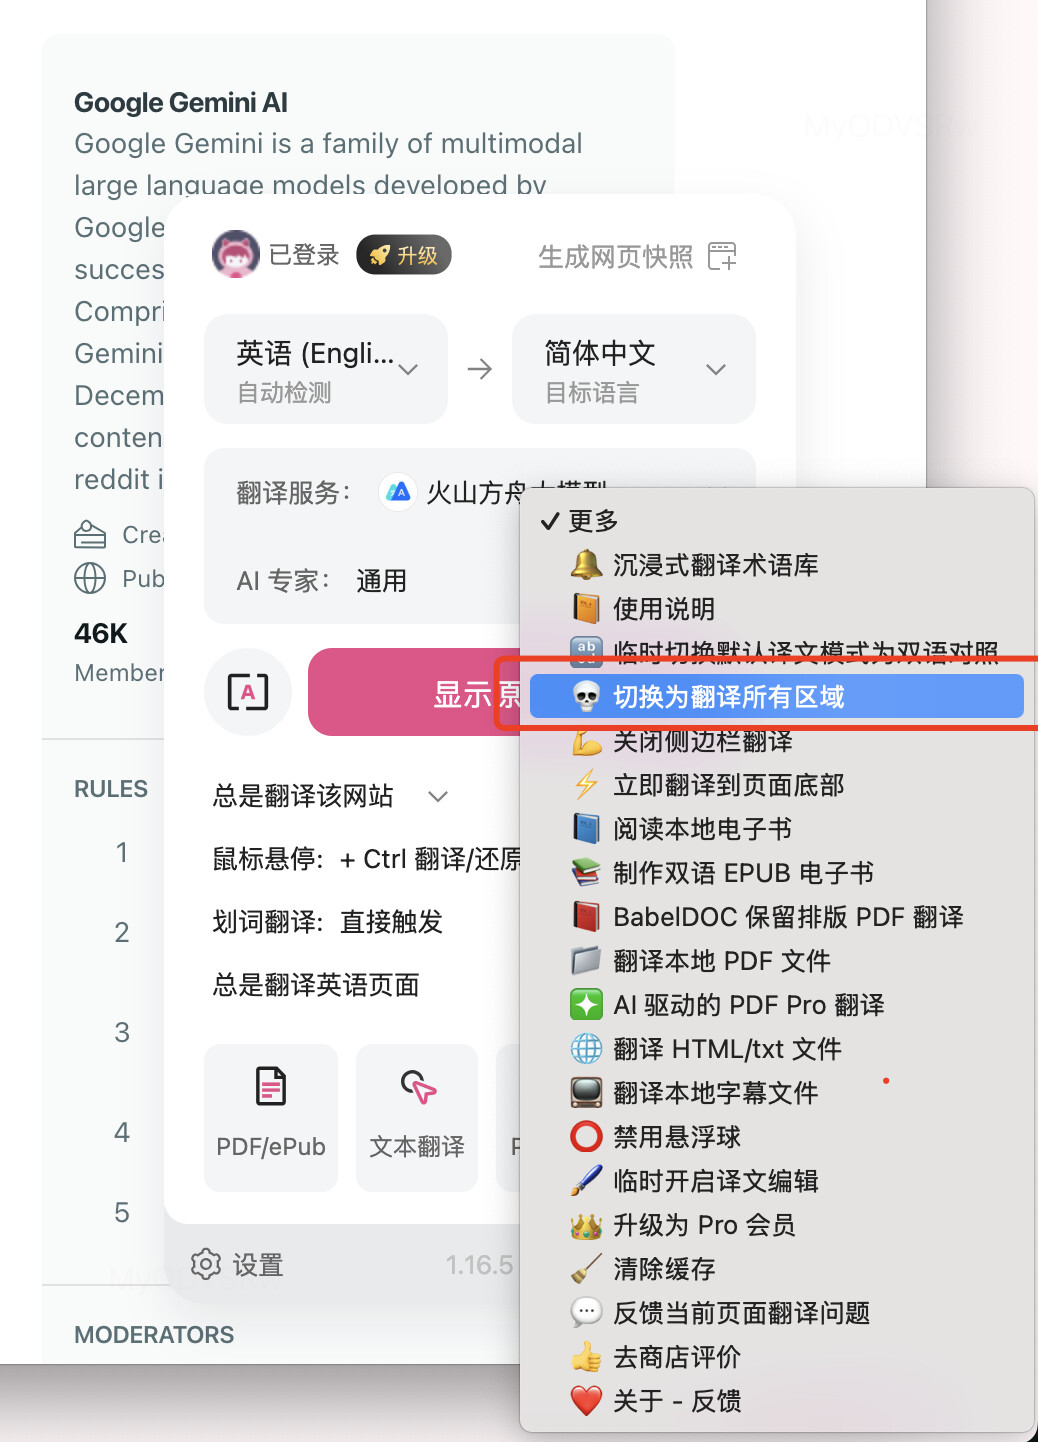Open the 文本翻译 text translation tool
Screen dimensions: 1038x1442
tap(417, 1118)
